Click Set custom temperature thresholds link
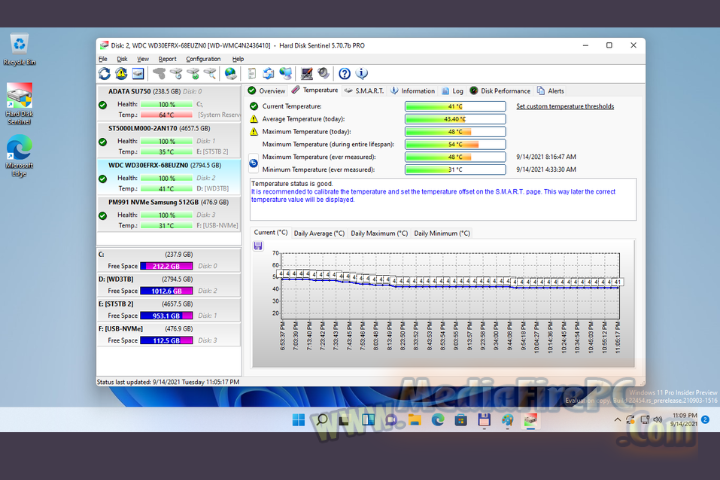Viewport: 720px width, 480px height. coord(565,106)
